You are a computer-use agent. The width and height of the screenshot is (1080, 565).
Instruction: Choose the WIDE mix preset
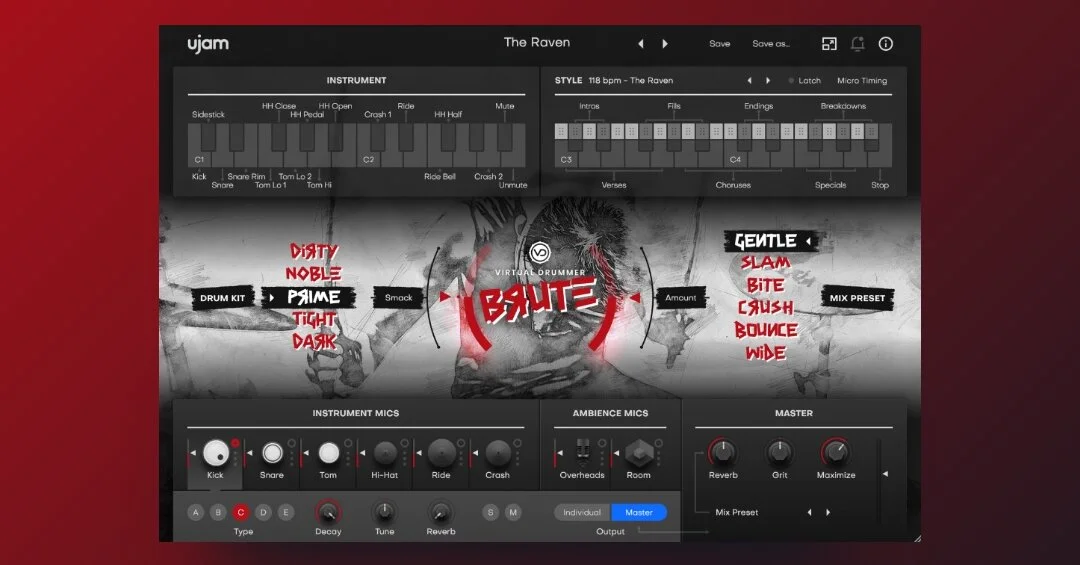point(765,353)
